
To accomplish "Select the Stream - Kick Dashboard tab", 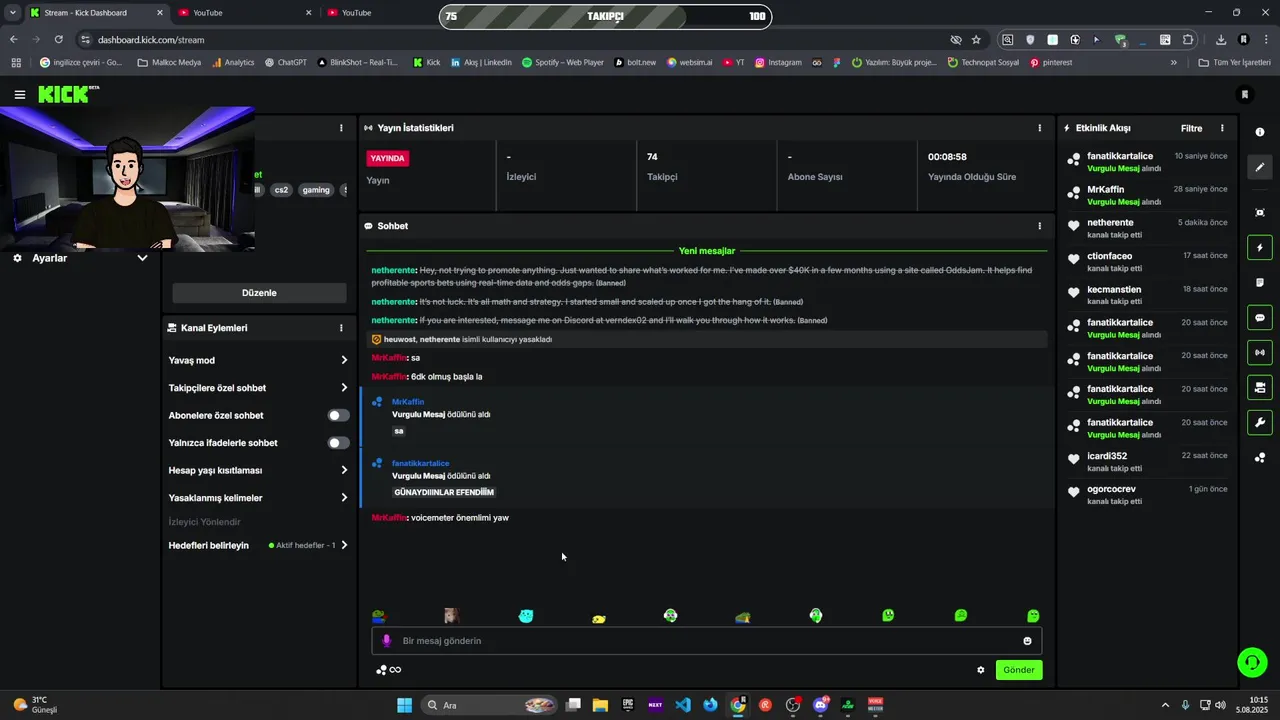I will click(96, 13).
